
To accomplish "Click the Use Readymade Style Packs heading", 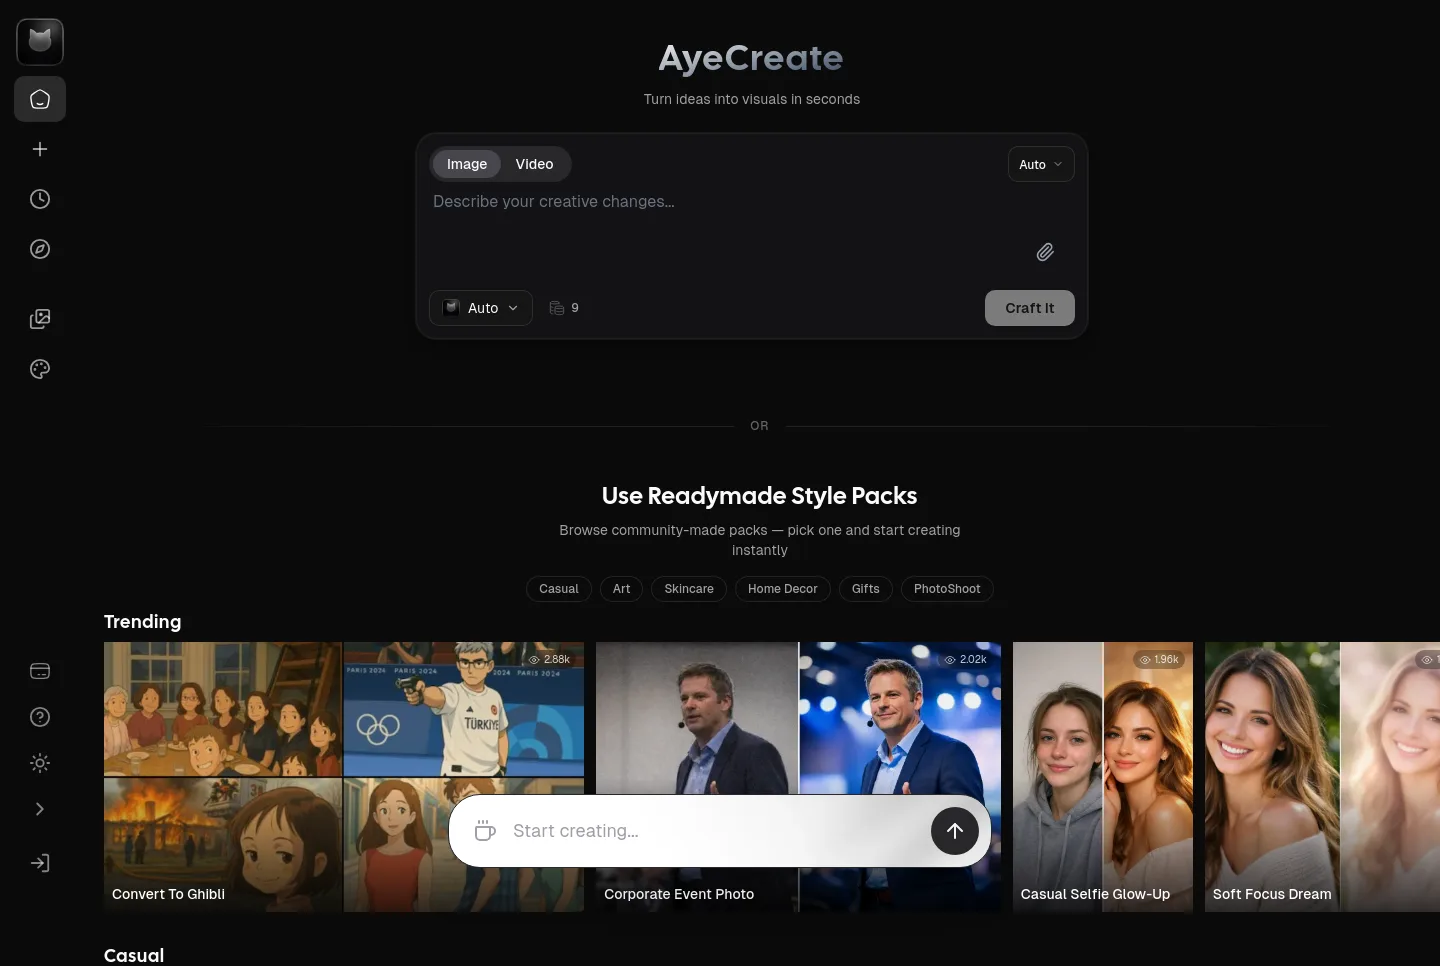I will coord(760,496).
